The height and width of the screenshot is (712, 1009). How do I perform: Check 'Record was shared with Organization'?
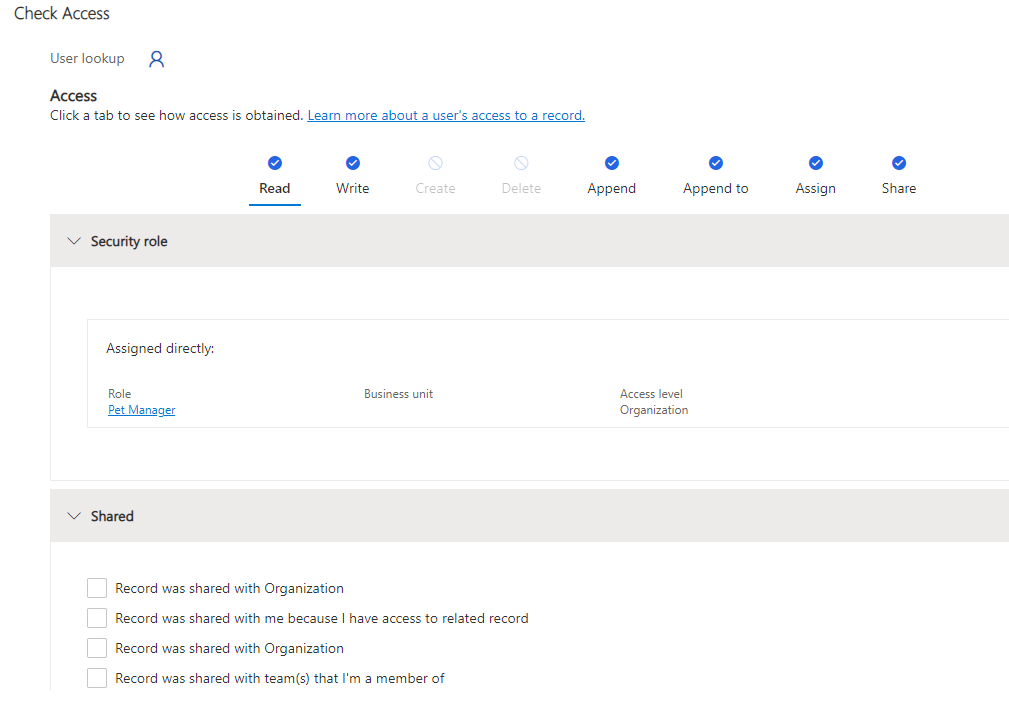[96, 588]
